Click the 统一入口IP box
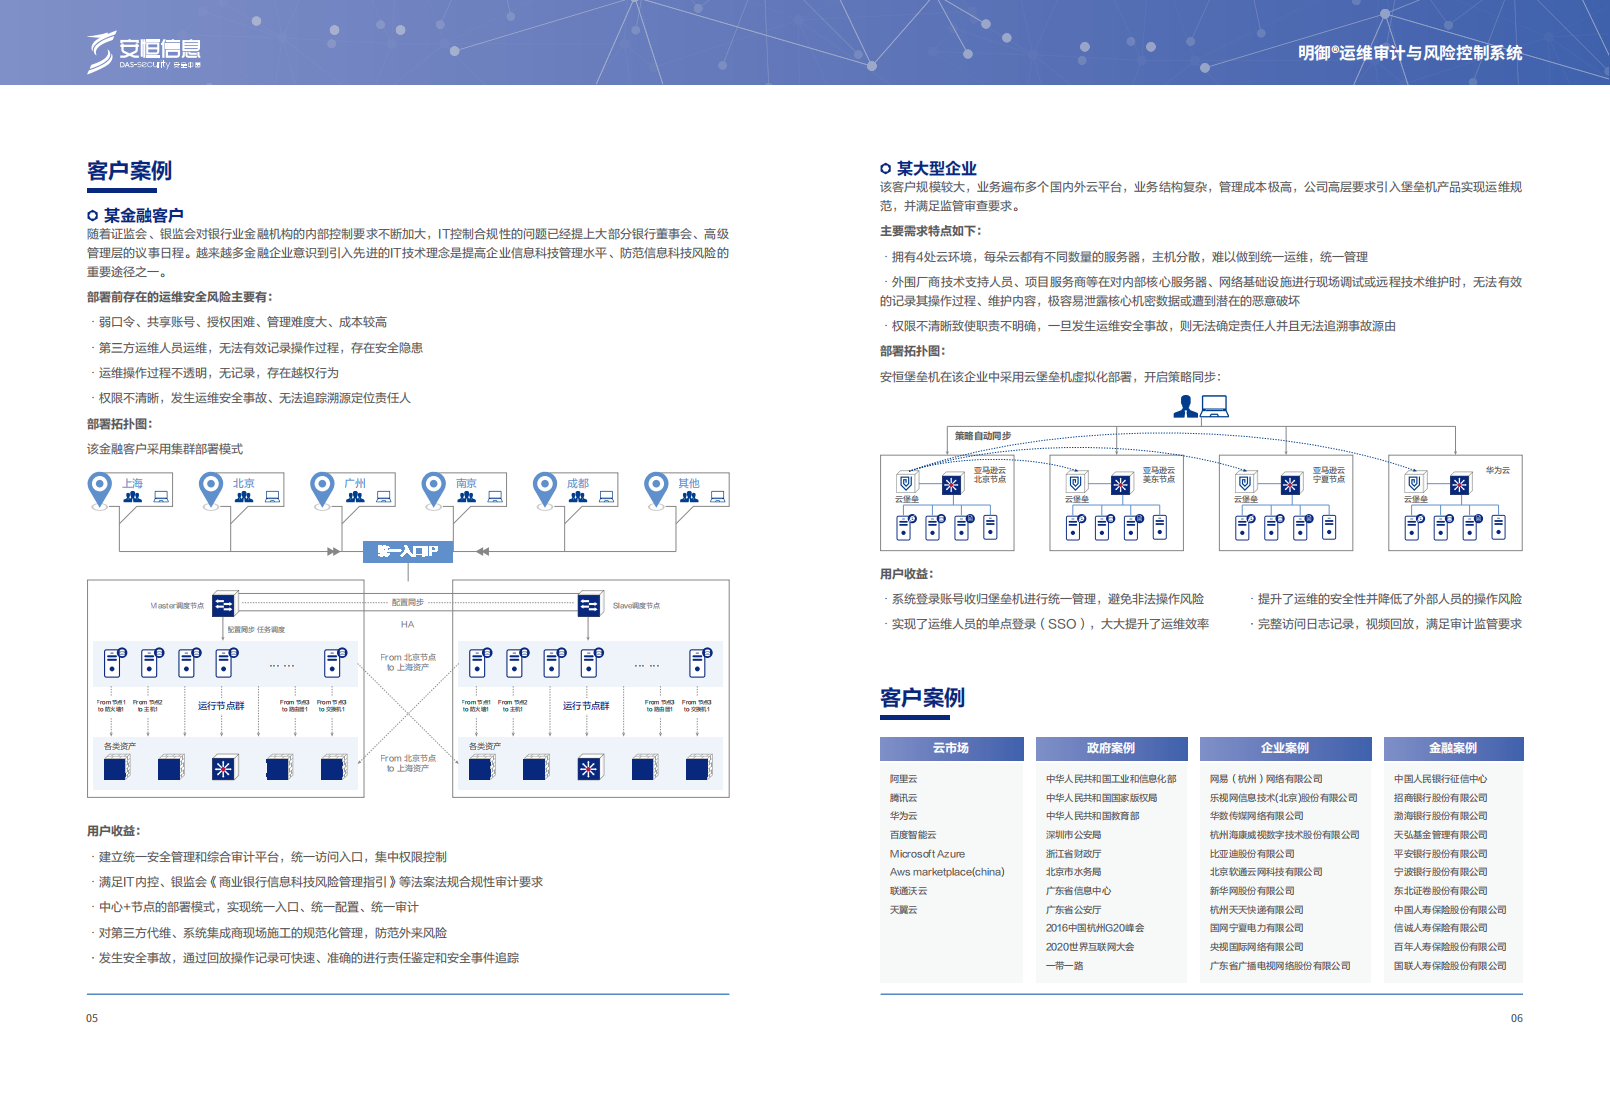 408,551
